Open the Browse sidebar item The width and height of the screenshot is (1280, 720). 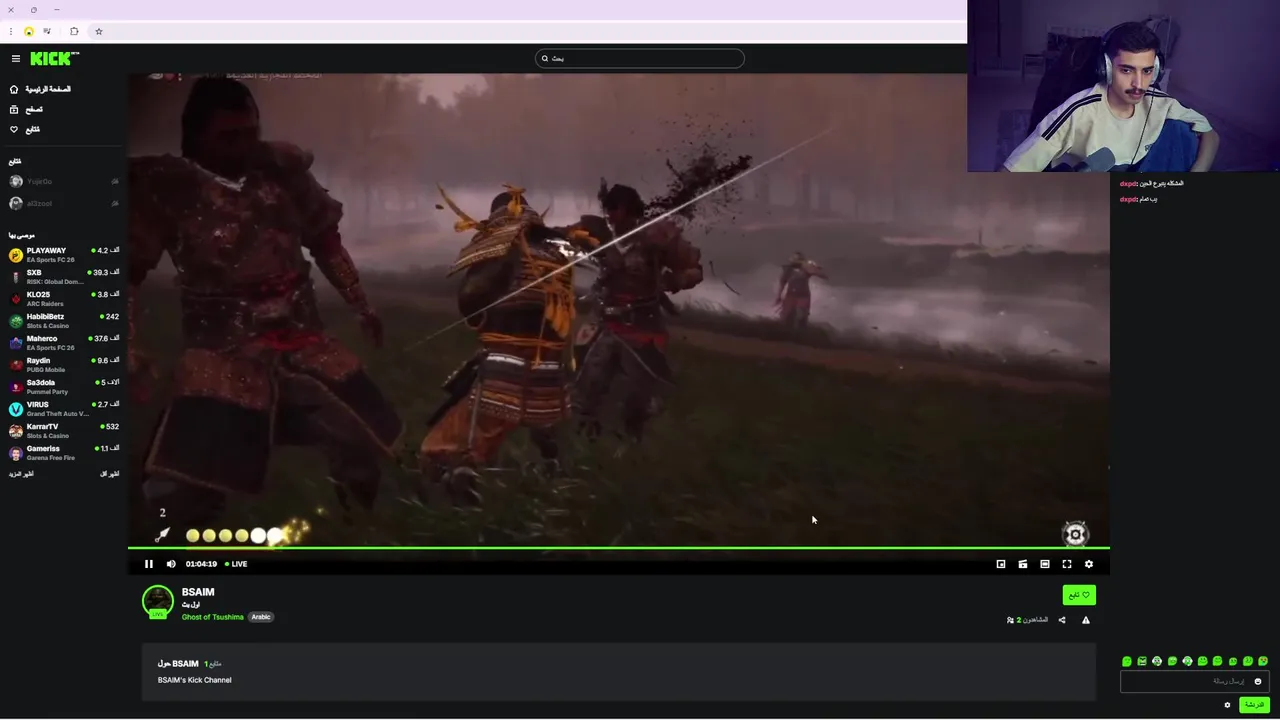(26, 109)
